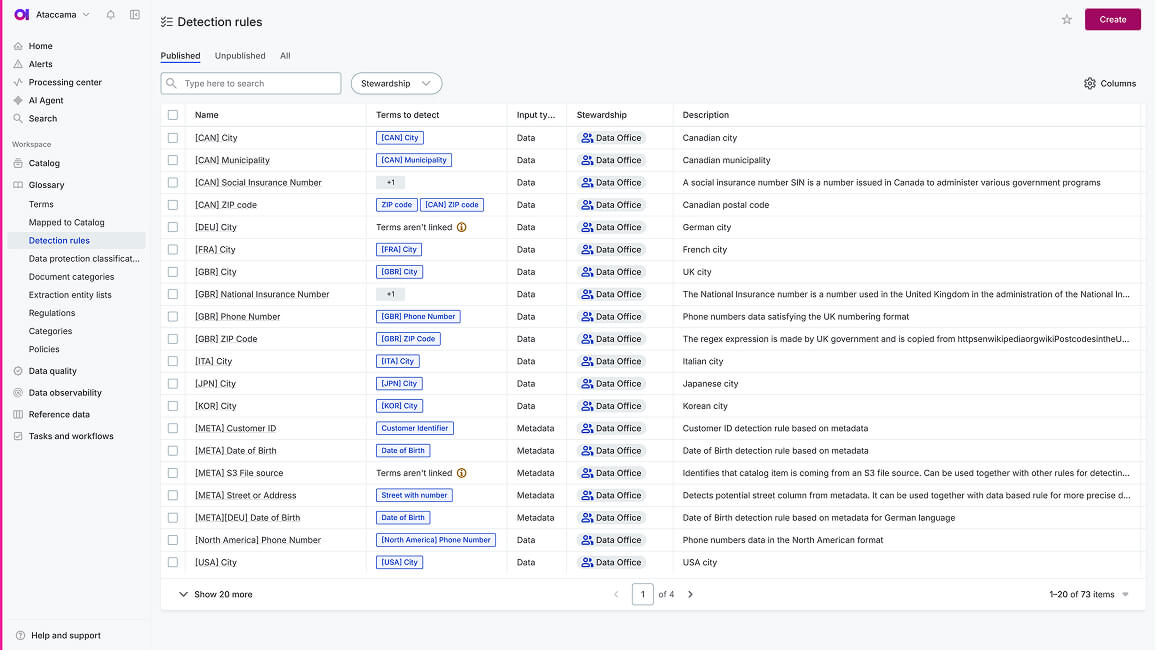Screen dimensions: 1156x650
Task: Switch to the All tab
Action: (x=285, y=56)
